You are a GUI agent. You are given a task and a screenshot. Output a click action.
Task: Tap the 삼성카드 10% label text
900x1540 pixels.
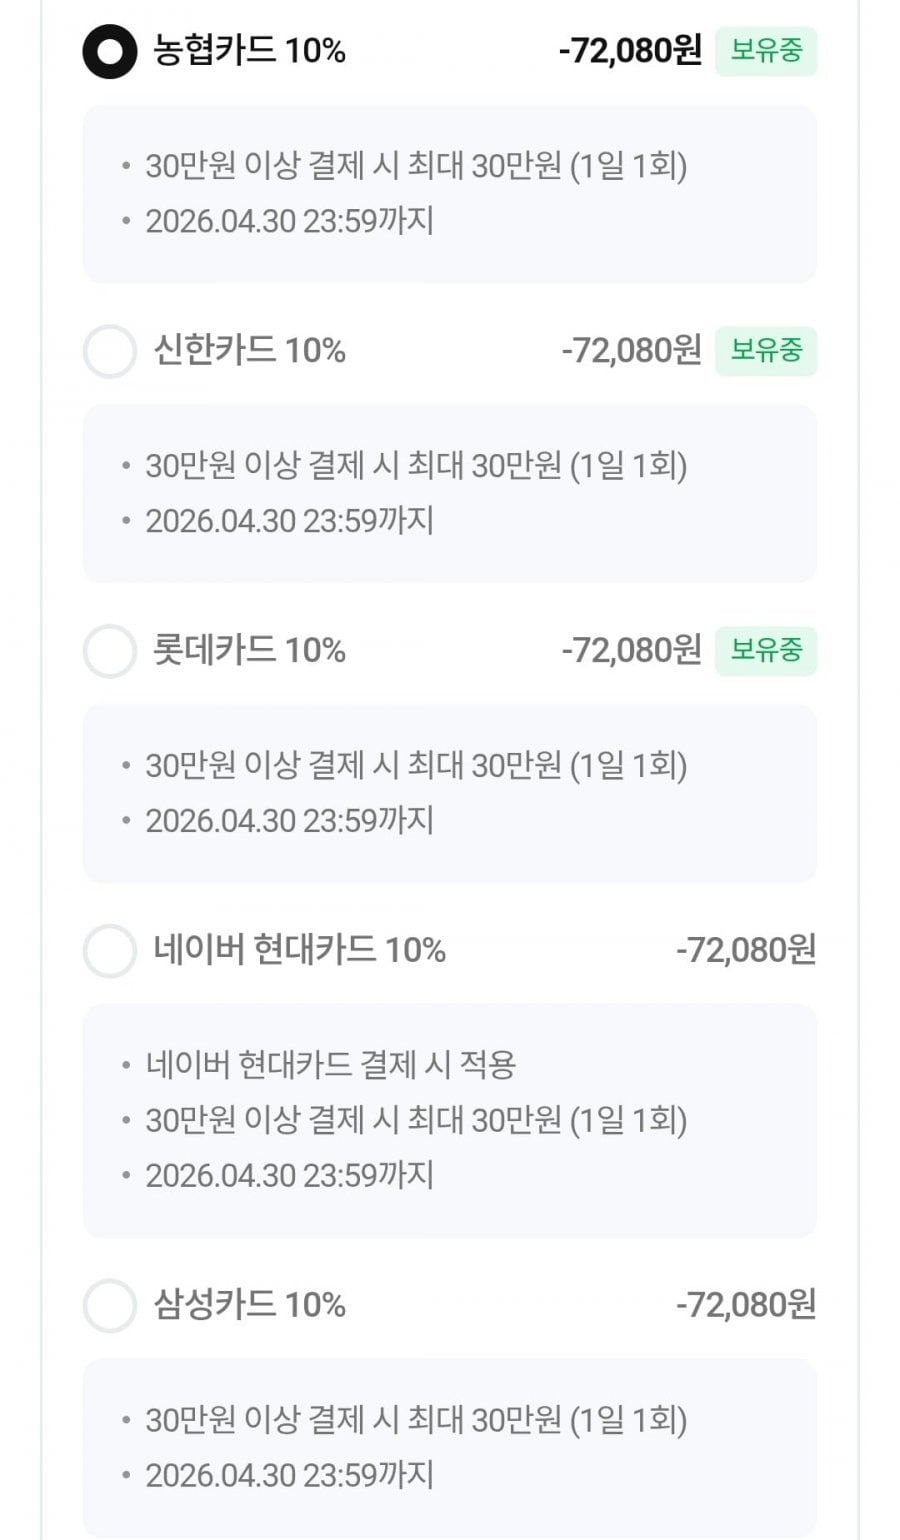[249, 1304]
